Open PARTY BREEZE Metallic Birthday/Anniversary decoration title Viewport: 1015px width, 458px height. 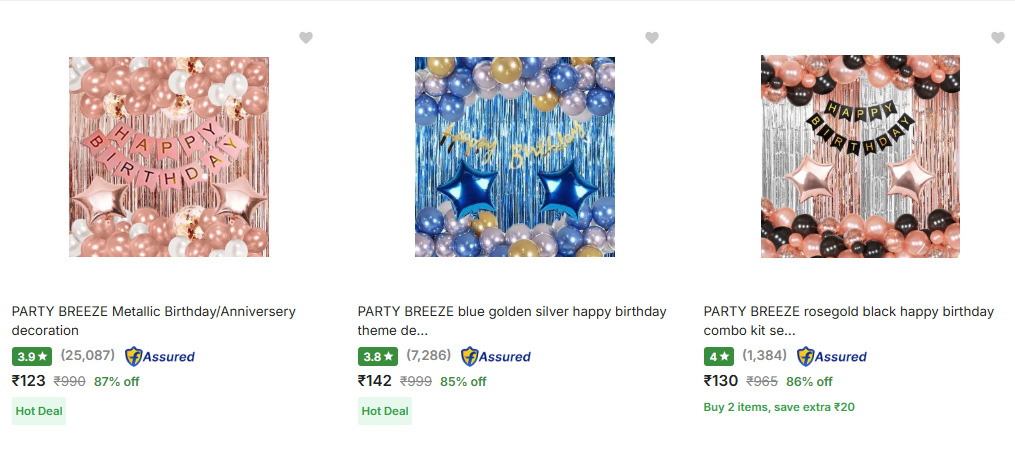(x=154, y=320)
